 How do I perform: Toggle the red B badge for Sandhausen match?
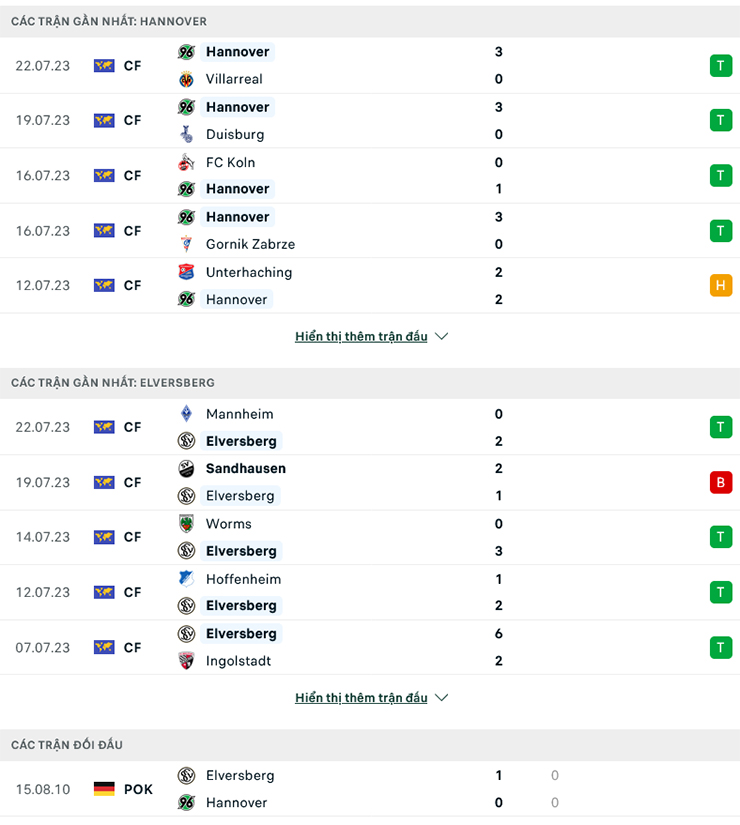(721, 482)
